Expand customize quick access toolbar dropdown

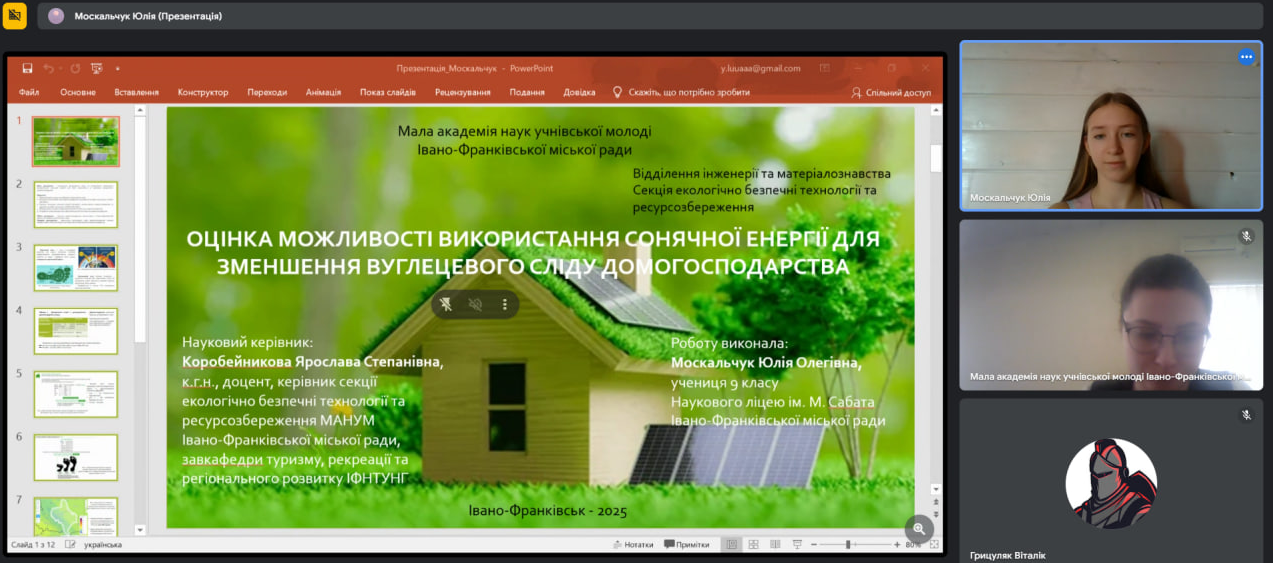point(117,68)
